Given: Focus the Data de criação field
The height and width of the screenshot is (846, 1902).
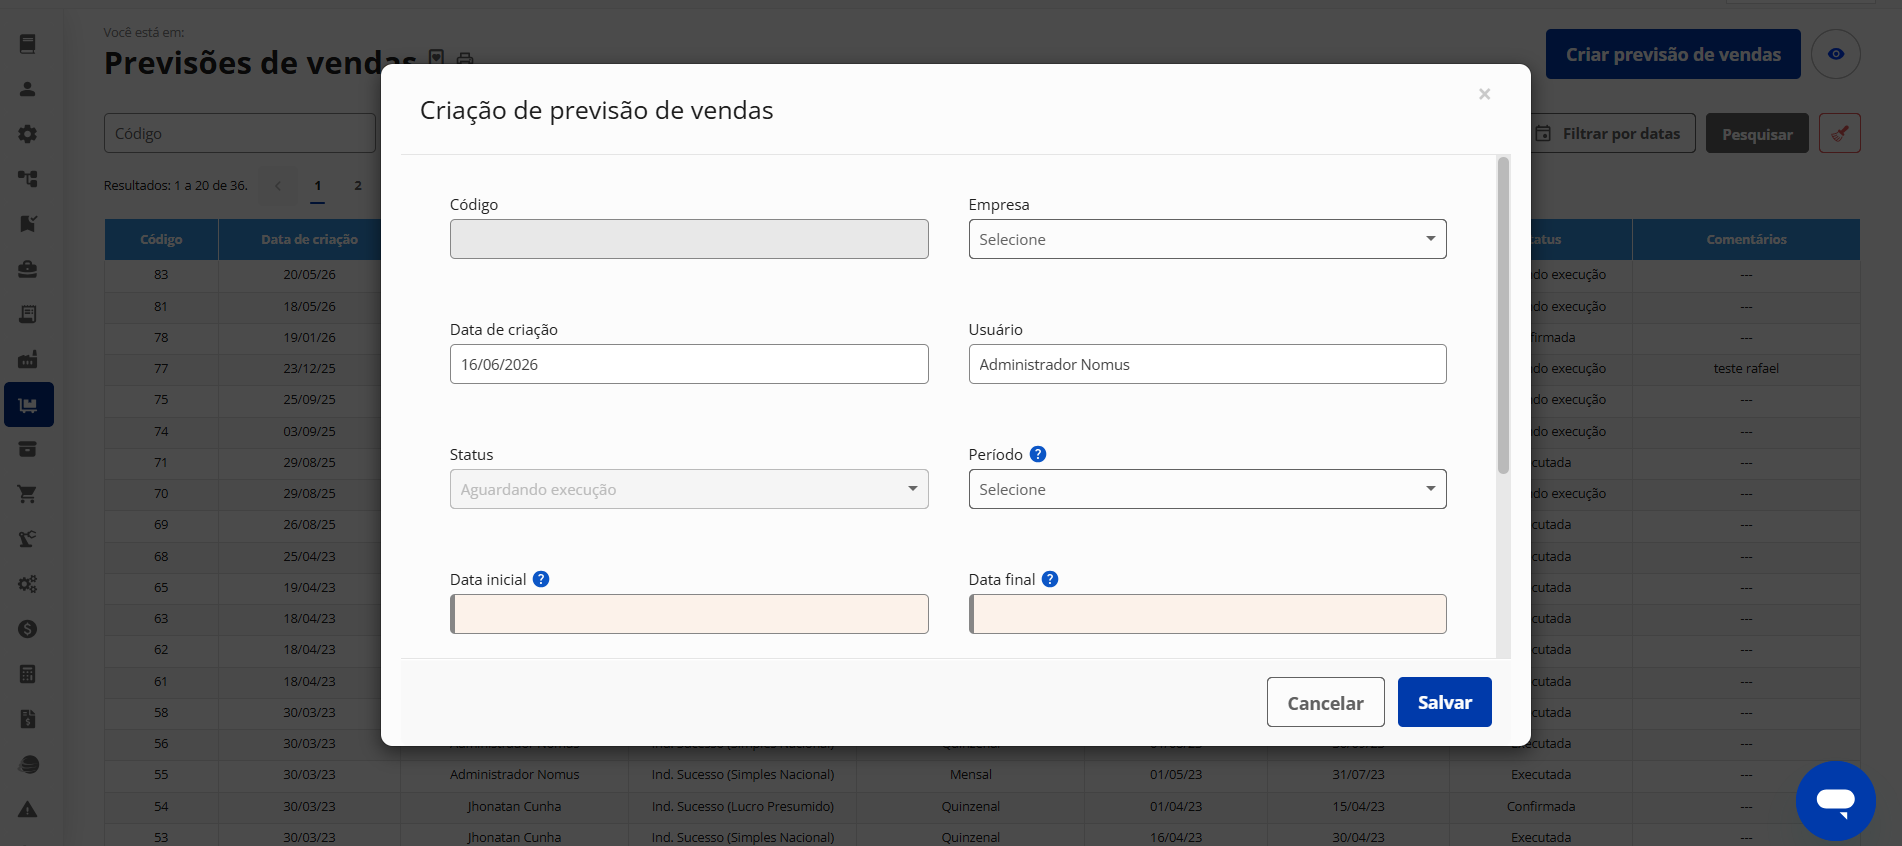Looking at the screenshot, I should (x=689, y=364).
